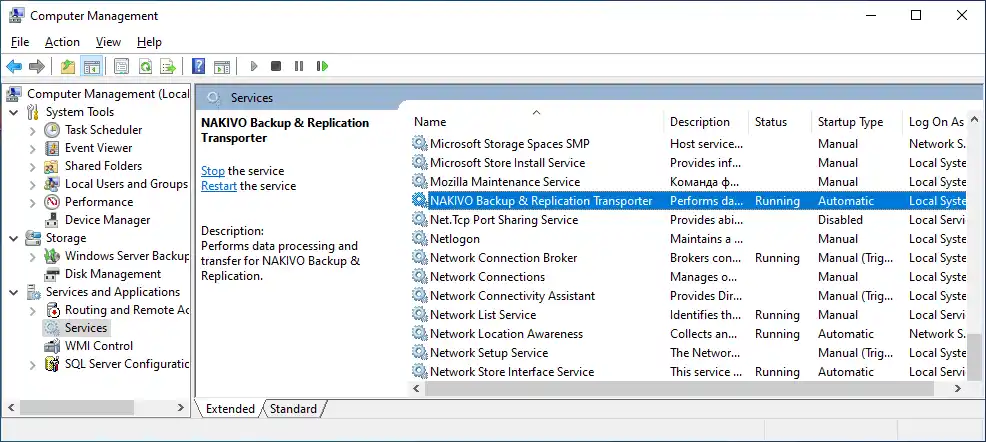The height and width of the screenshot is (442, 986).
Task: Click the Back arrow toolbar icon
Action: point(14,66)
